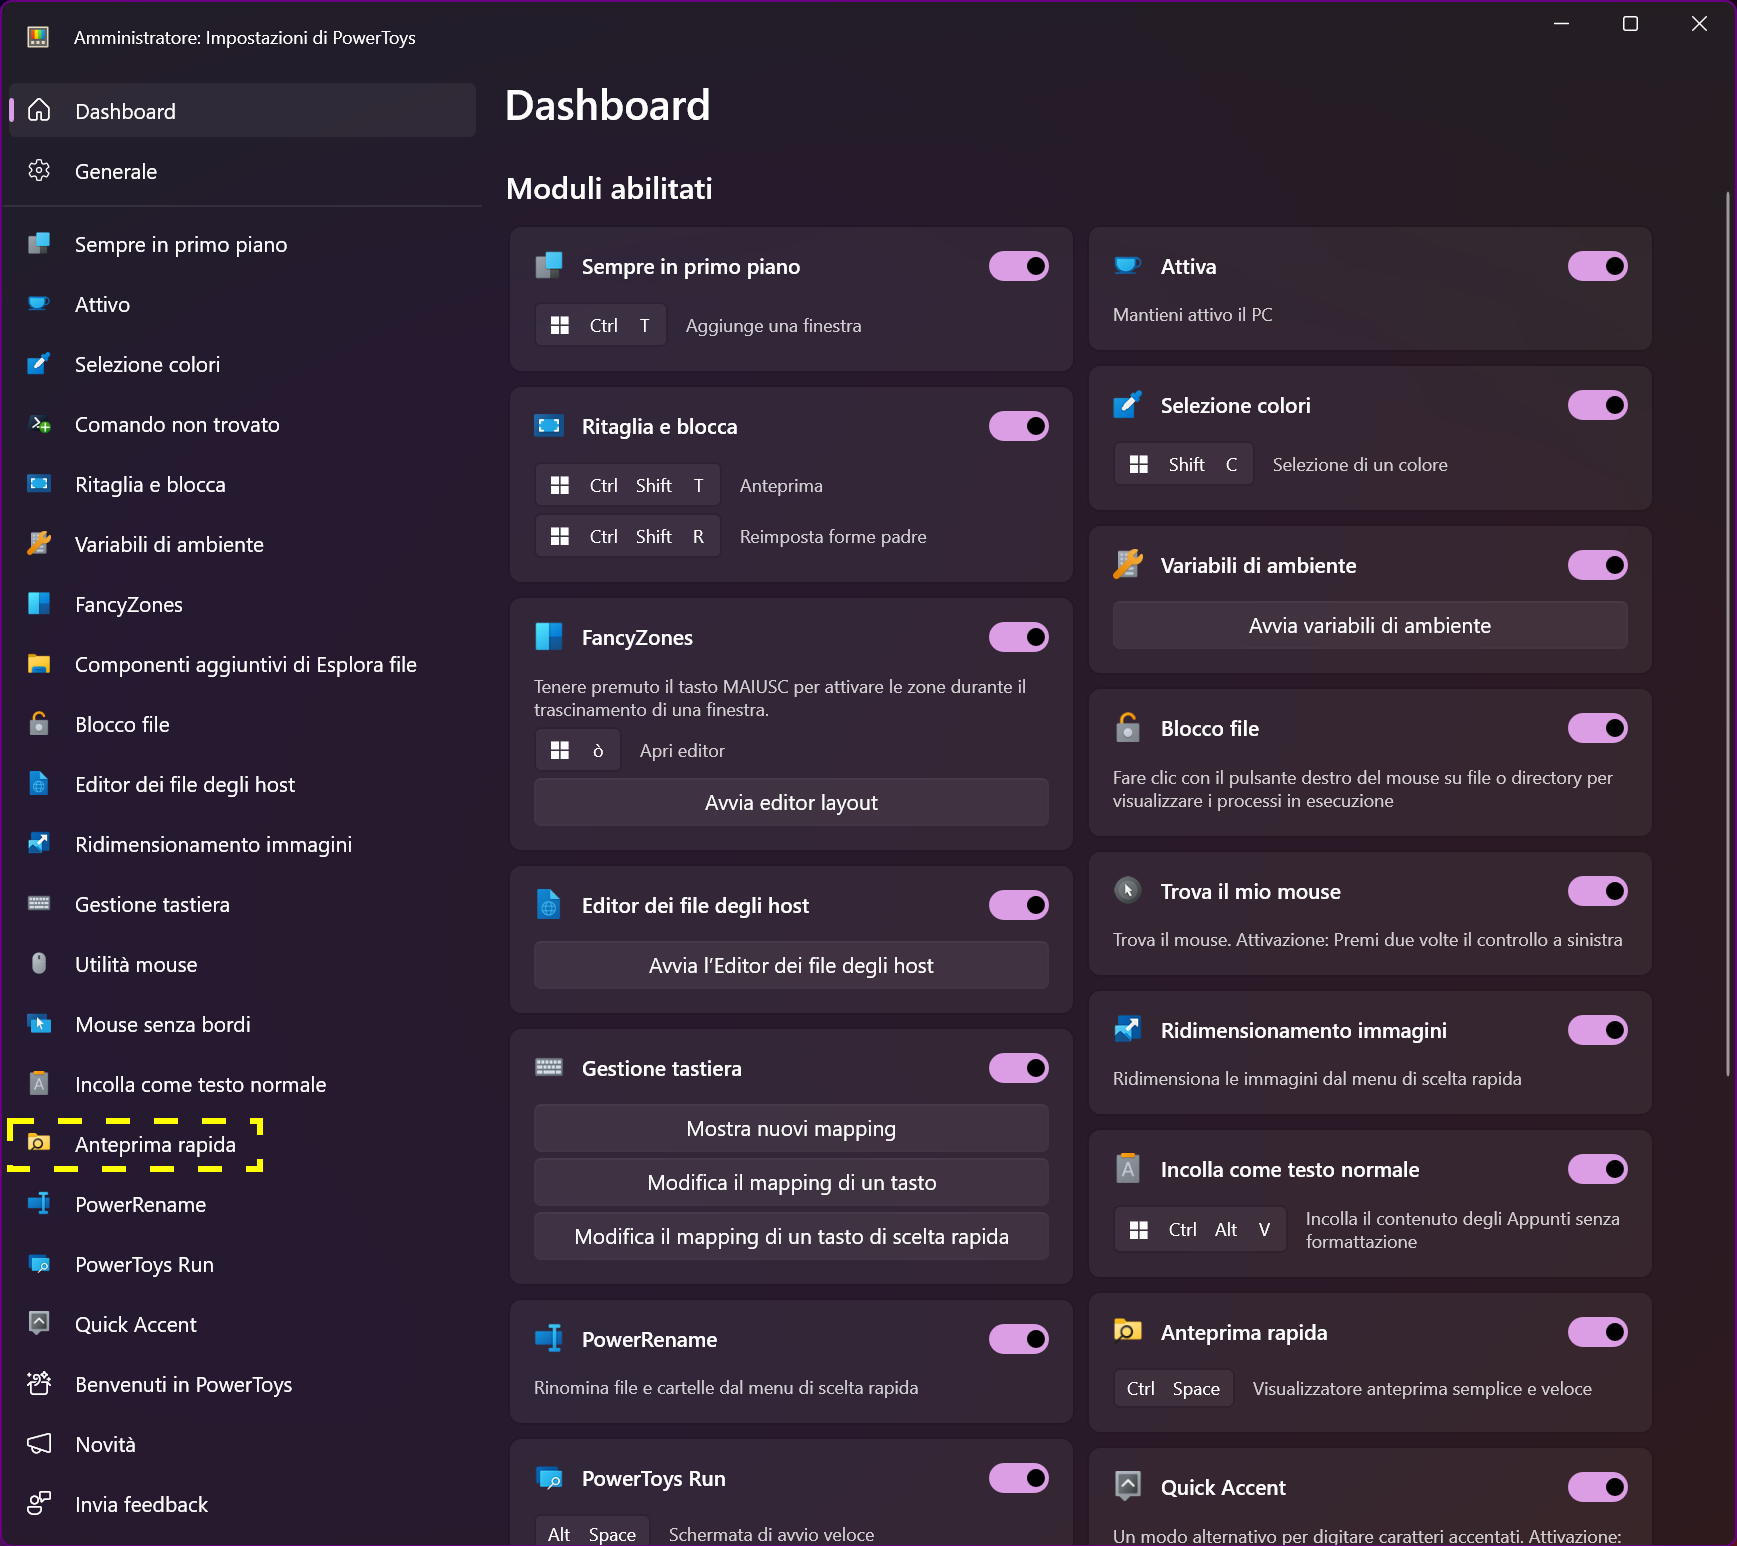The image size is (1737, 1546).
Task: Select the PowerRename sidebar icon
Action: (39, 1204)
